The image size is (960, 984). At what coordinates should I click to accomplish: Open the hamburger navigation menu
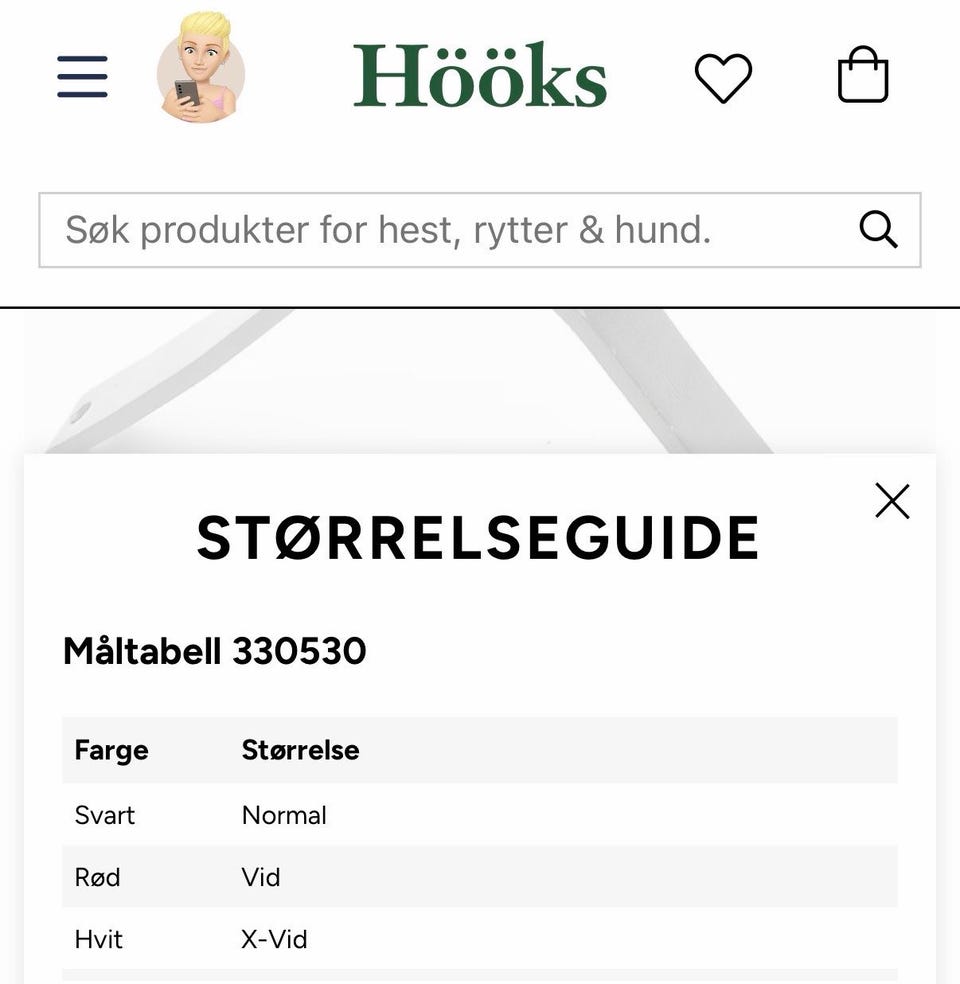point(82,77)
